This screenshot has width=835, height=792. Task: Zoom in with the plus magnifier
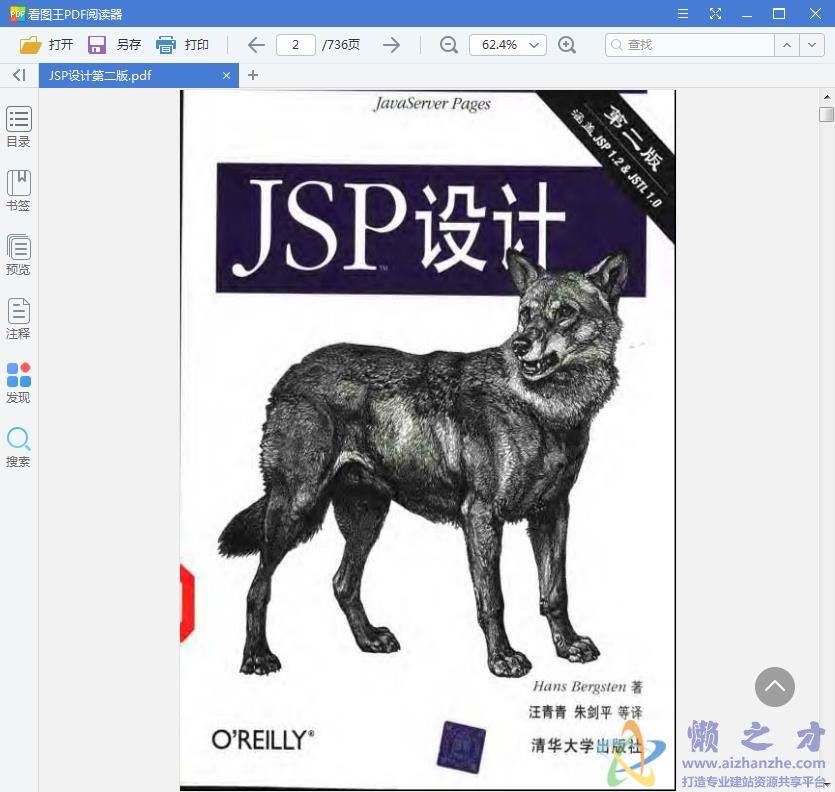point(567,45)
